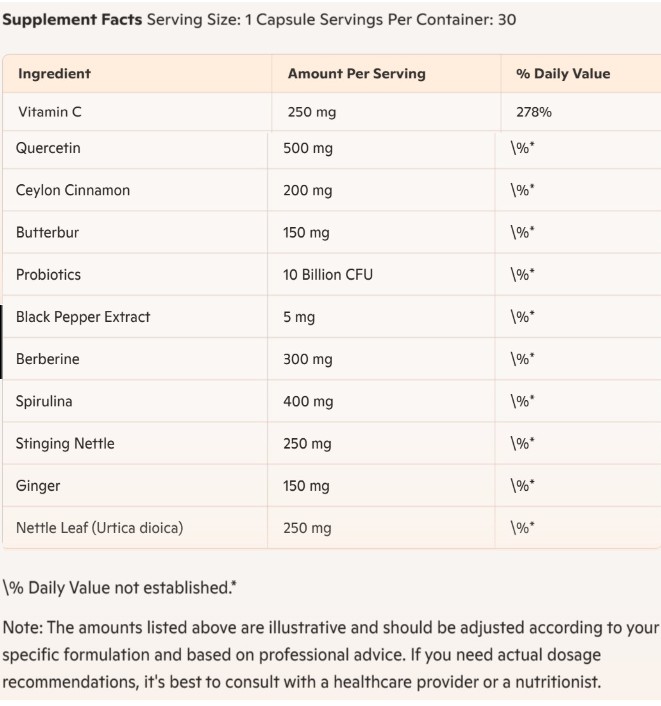Click the Amount Per Serving header

tap(356, 73)
